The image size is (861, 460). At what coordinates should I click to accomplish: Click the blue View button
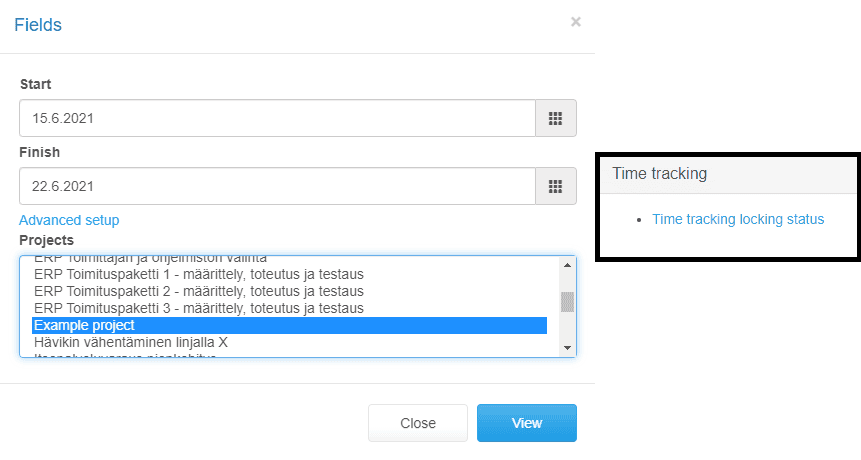(527, 423)
